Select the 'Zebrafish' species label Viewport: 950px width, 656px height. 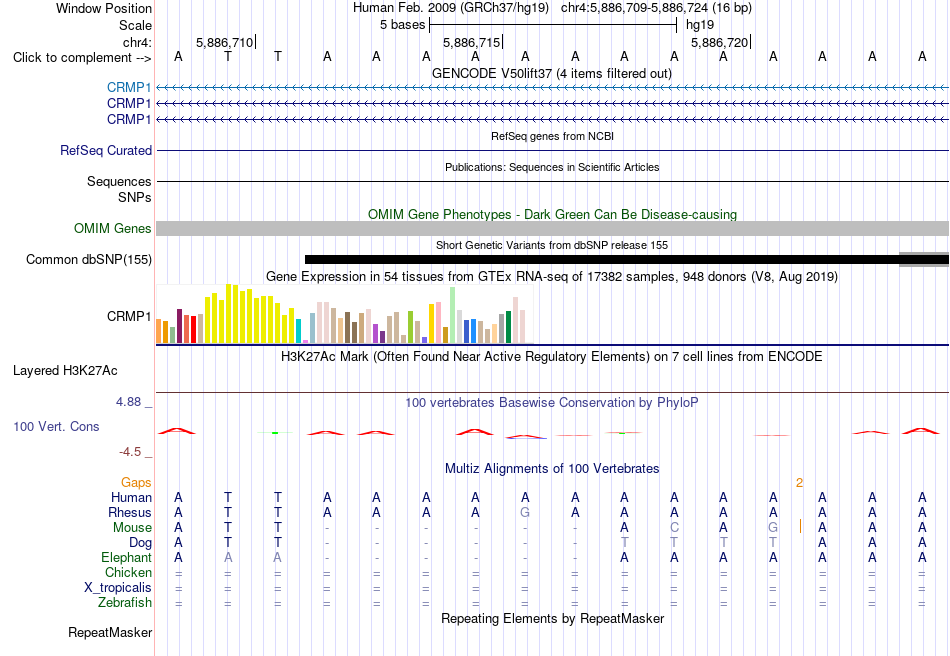125,603
